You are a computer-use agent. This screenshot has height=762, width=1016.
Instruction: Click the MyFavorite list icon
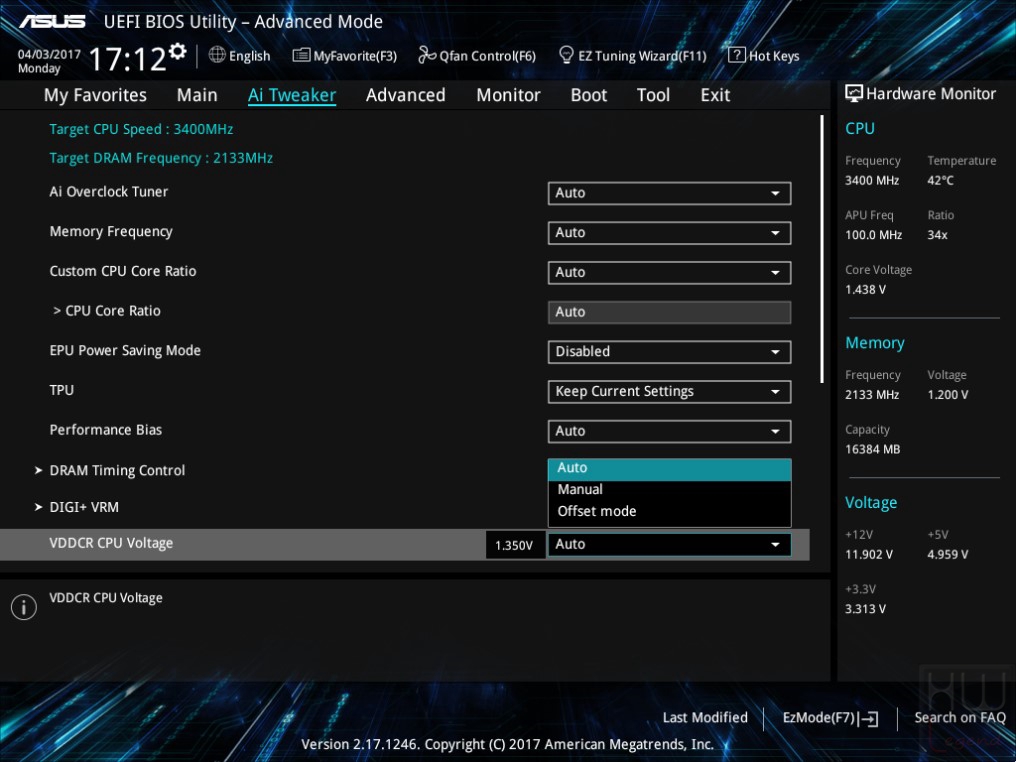coord(301,55)
